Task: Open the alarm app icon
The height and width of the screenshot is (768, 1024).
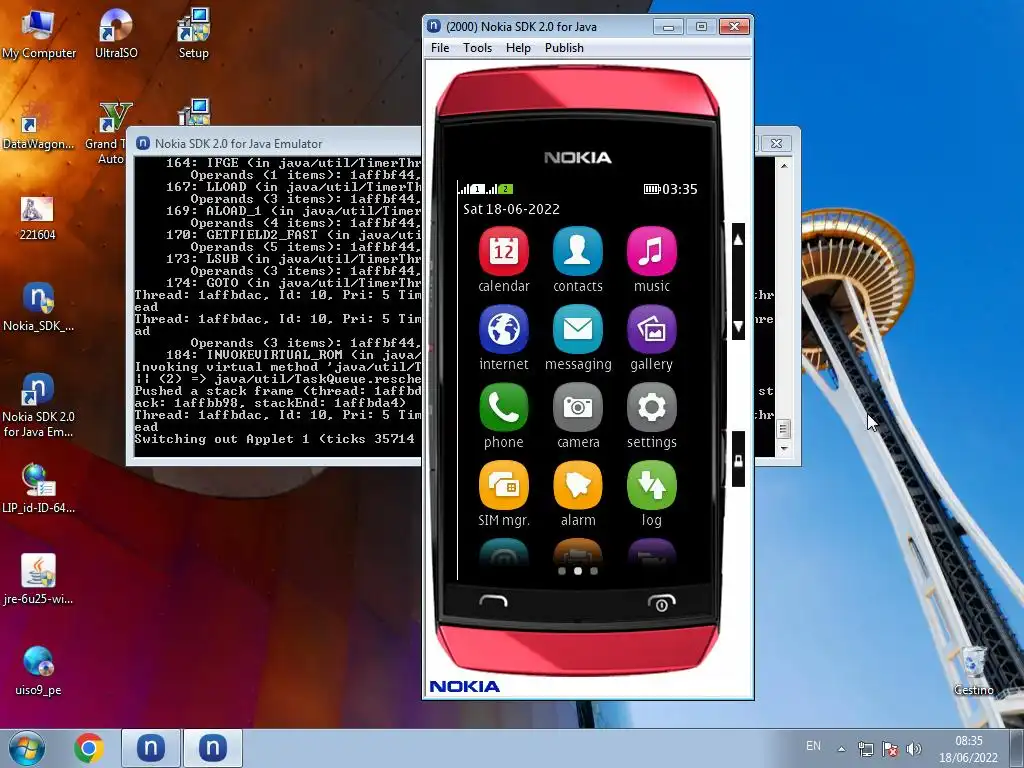Action: pyautogui.click(x=577, y=485)
